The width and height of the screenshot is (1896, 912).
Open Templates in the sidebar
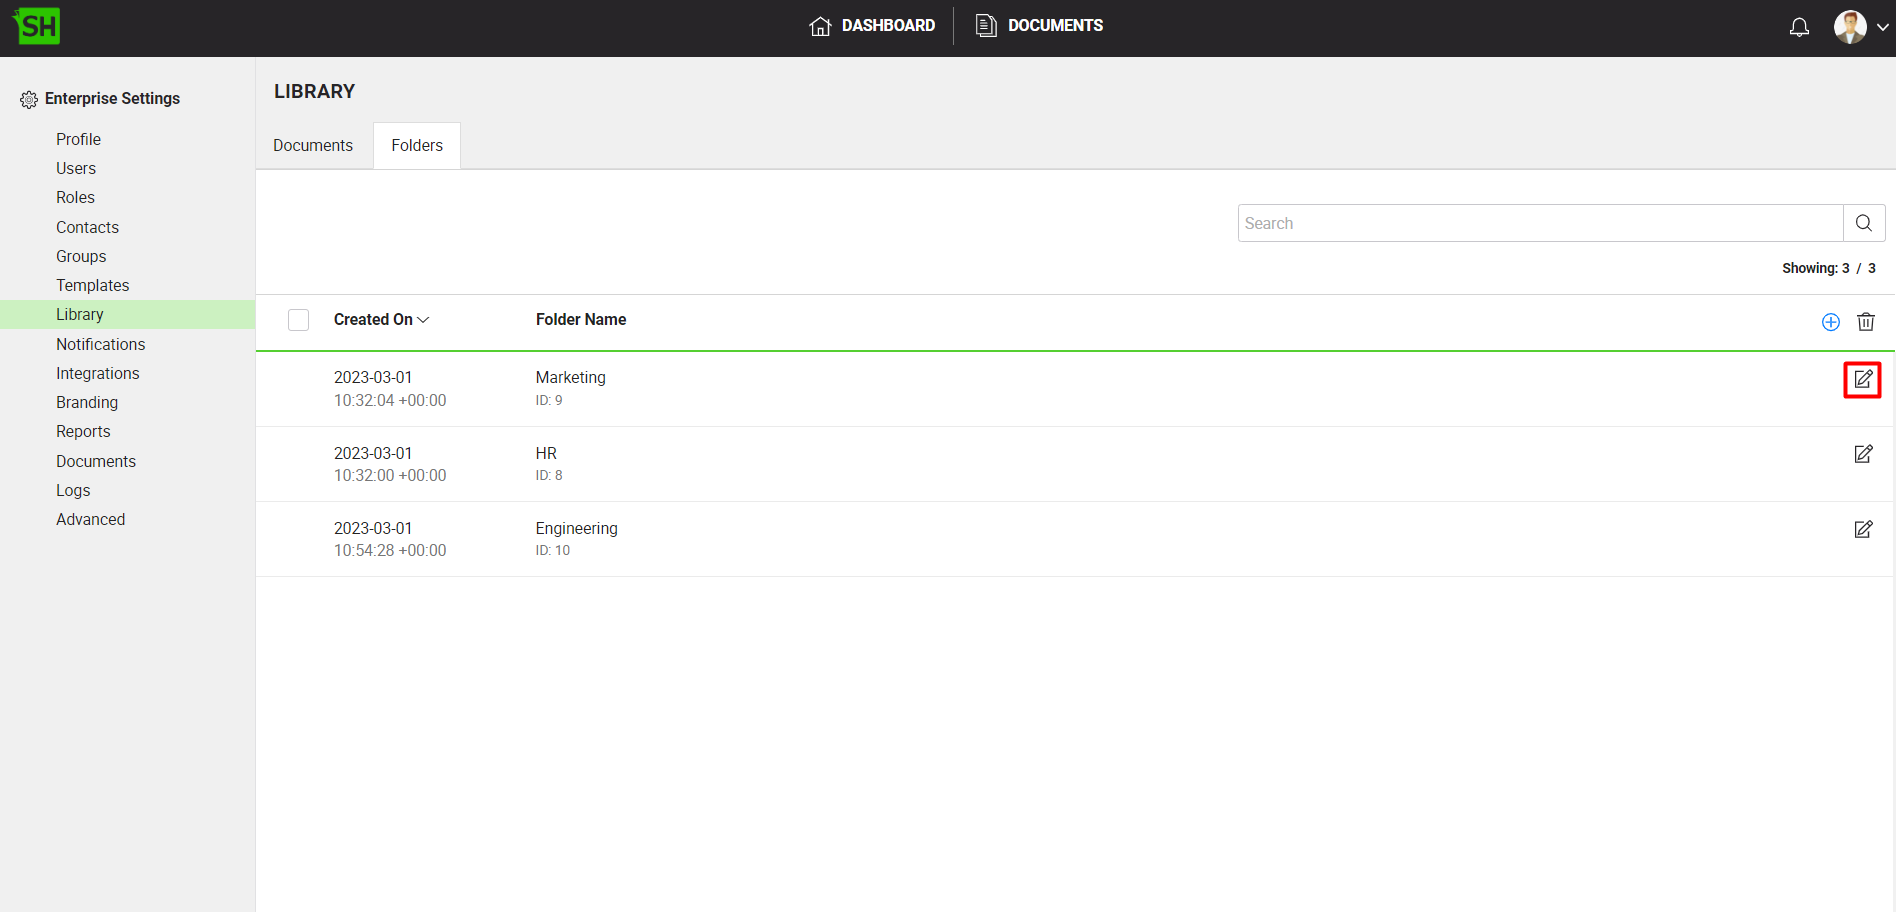tap(92, 285)
